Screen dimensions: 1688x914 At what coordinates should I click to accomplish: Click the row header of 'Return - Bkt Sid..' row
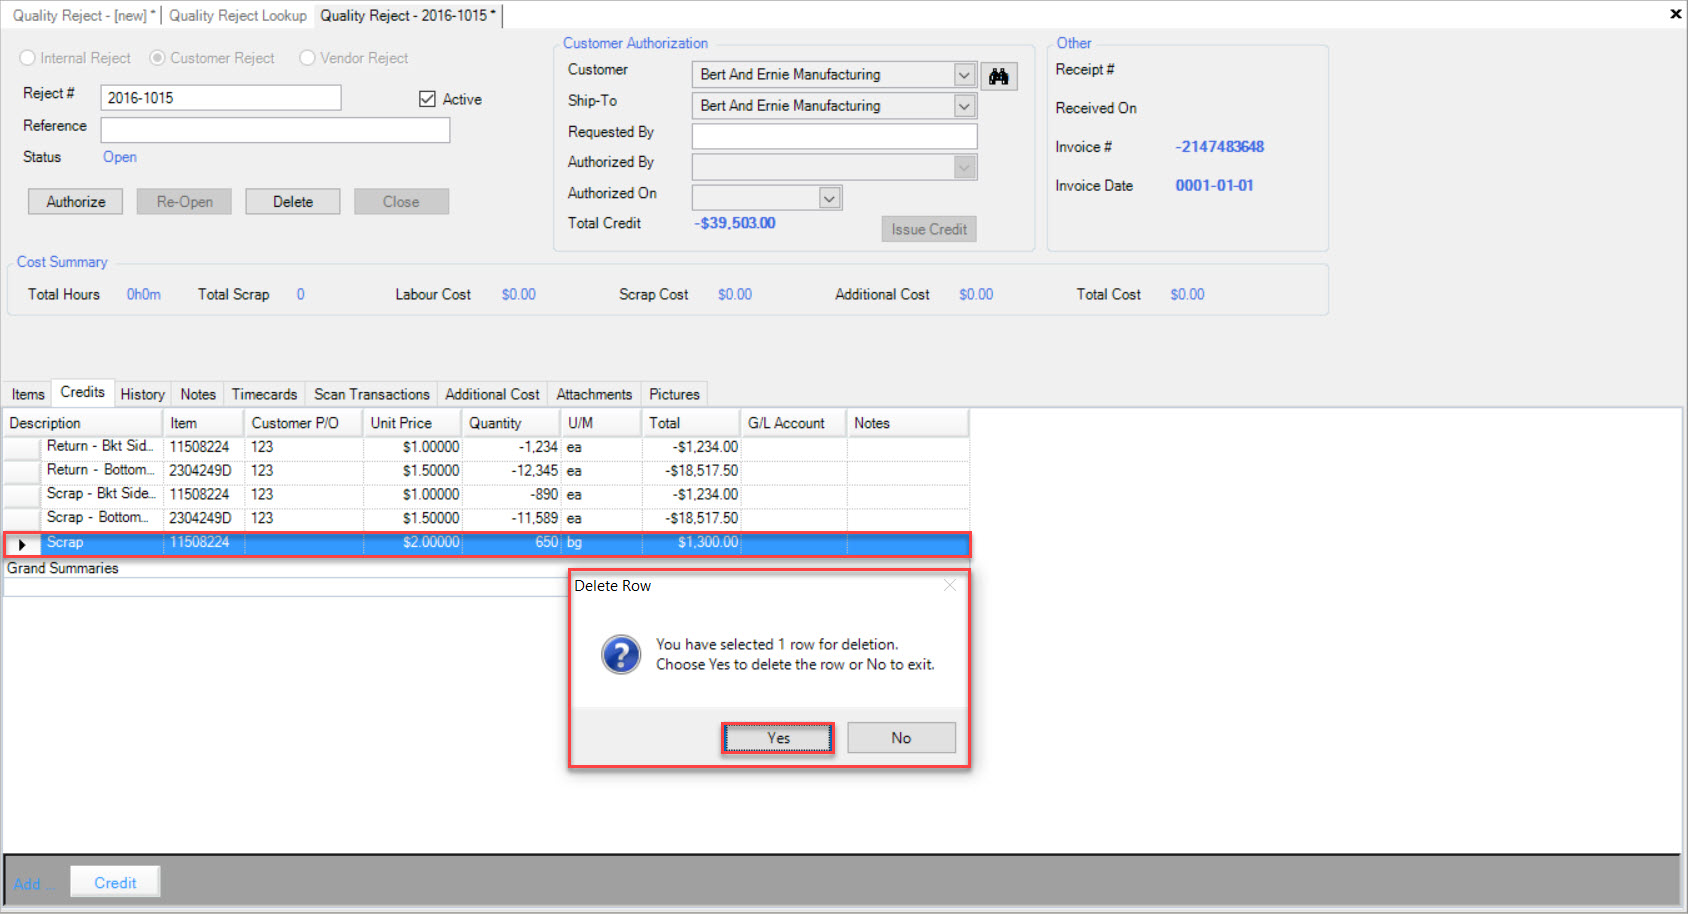pyautogui.click(x=22, y=447)
